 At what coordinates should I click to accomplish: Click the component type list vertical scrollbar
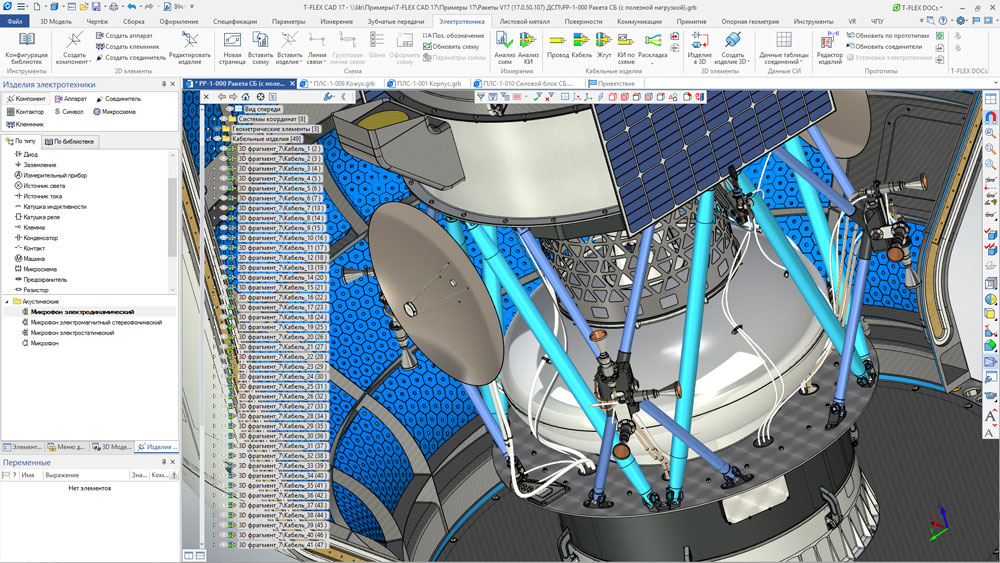(172, 217)
